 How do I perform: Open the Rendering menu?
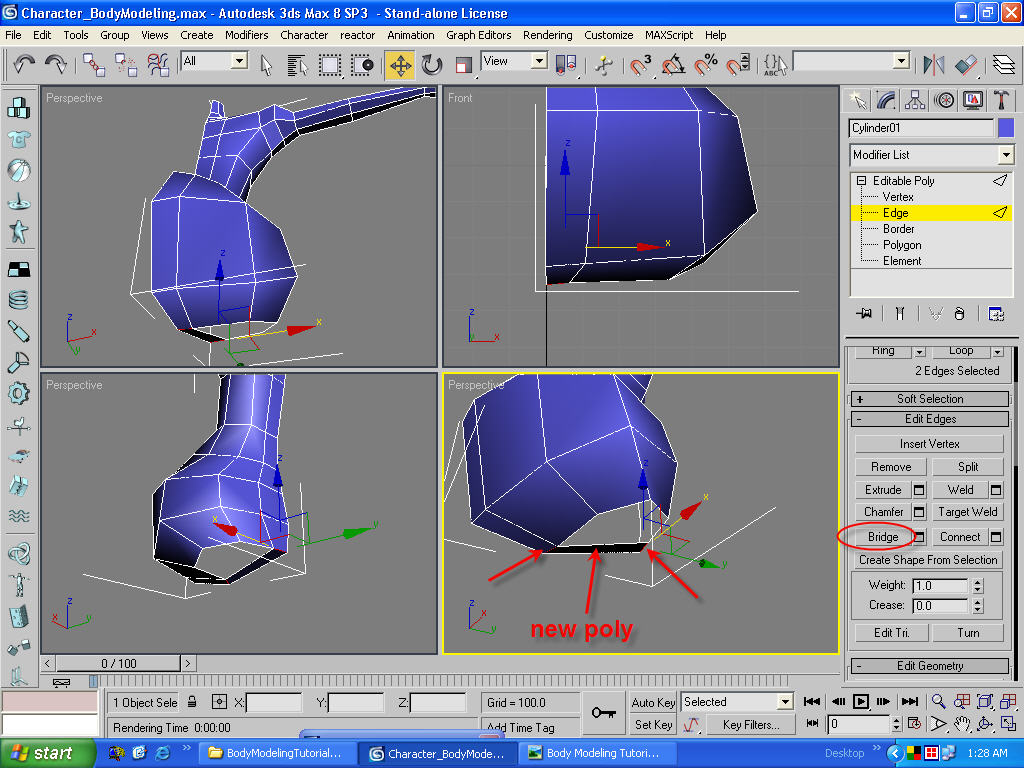[547, 35]
